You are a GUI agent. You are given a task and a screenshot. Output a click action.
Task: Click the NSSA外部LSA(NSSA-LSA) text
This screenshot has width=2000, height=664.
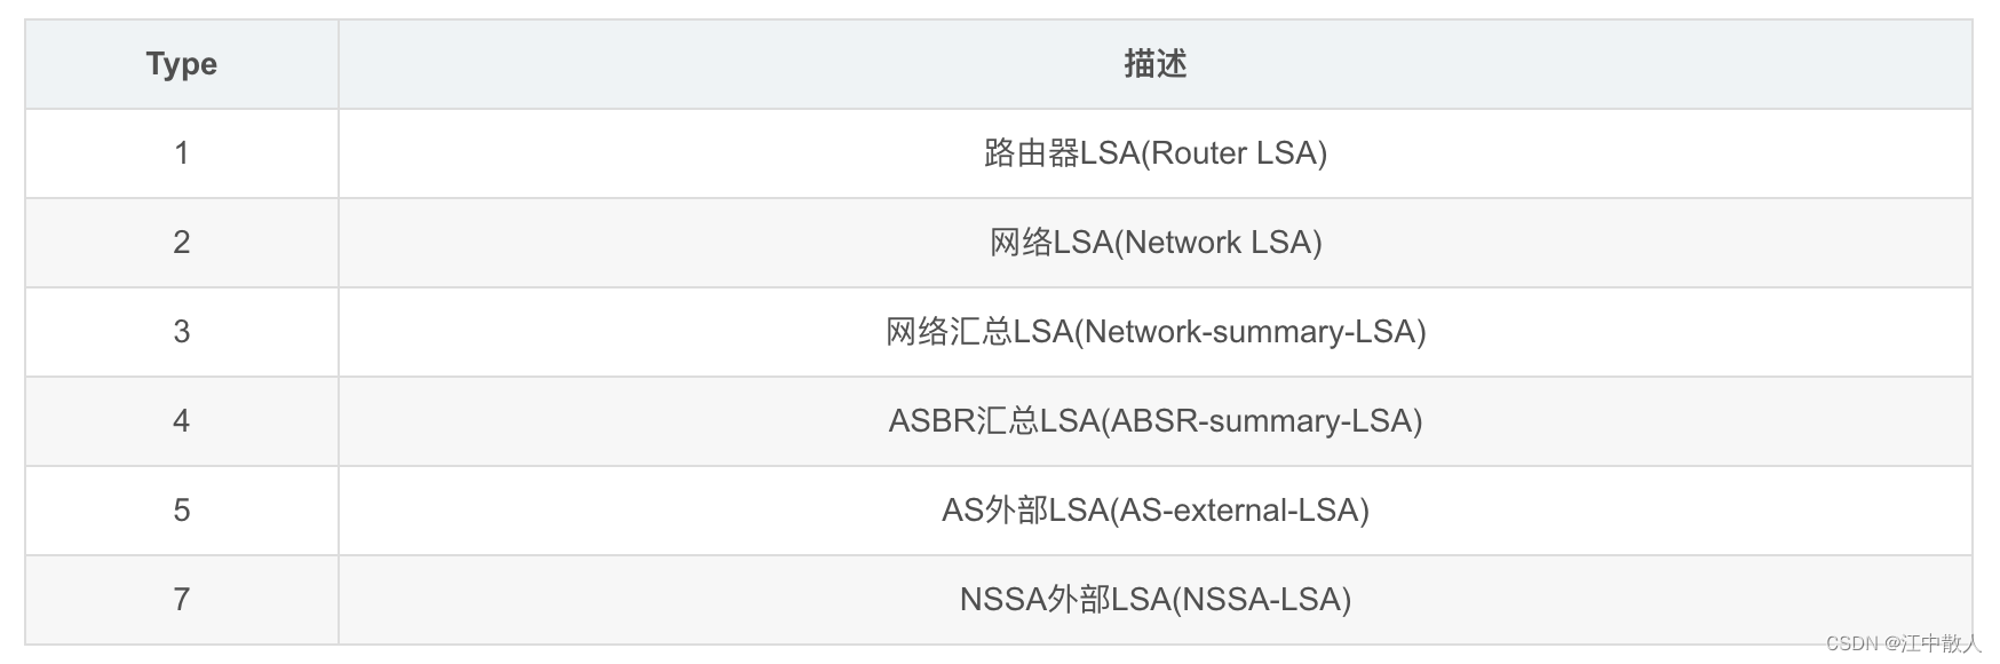pos(1155,600)
